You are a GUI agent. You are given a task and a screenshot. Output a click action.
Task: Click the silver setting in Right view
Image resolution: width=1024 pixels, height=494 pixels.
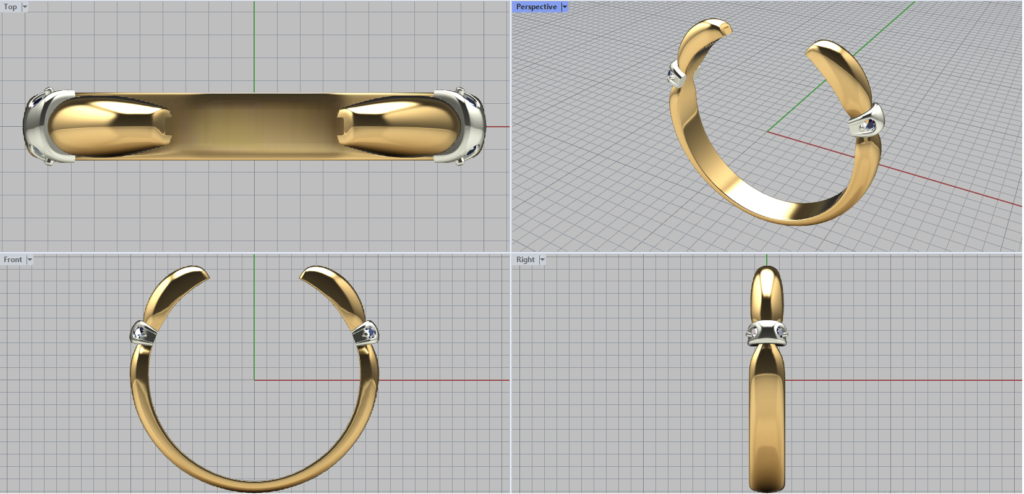[x=766, y=332]
